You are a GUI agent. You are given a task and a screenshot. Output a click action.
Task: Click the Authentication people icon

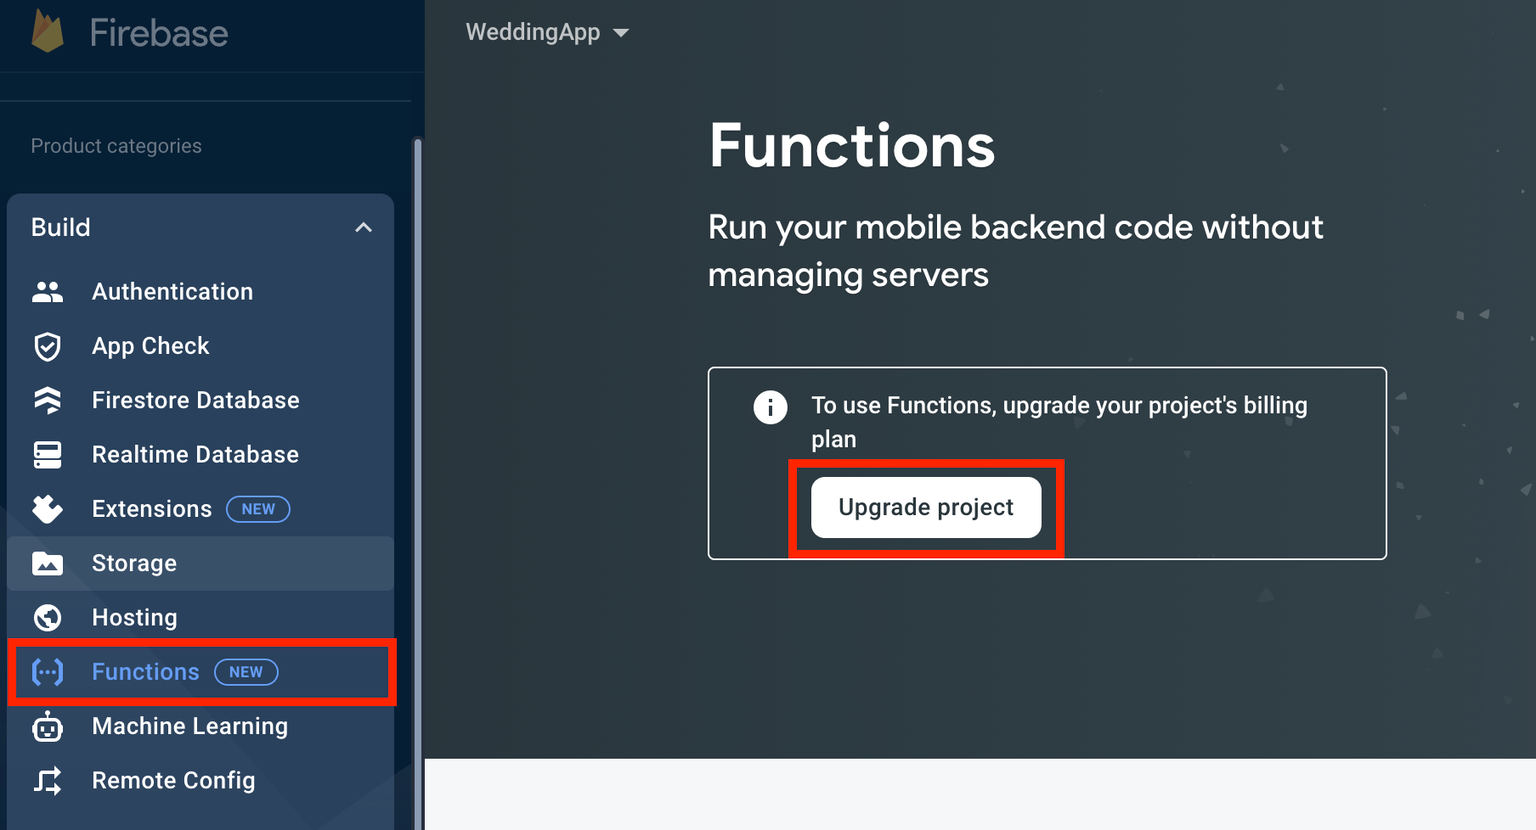coord(47,292)
